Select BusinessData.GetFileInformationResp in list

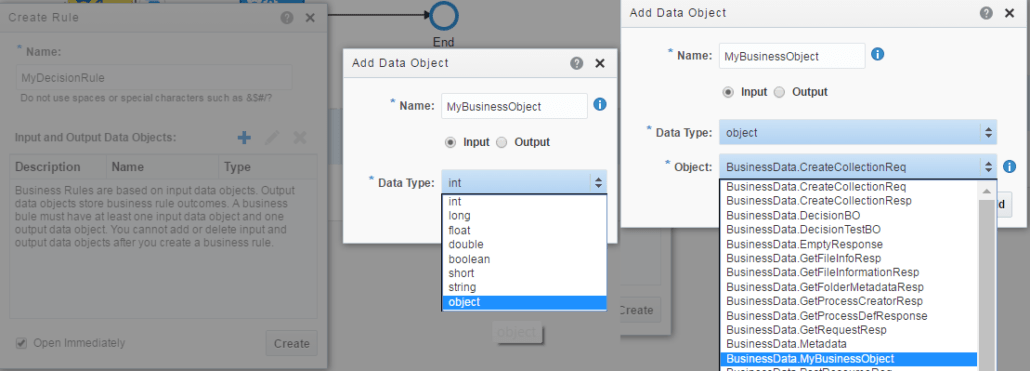click(849, 272)
